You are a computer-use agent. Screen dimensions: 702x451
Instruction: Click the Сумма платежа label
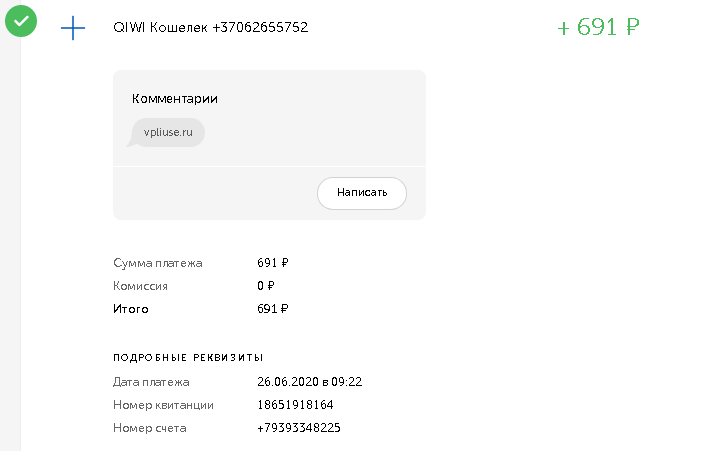(x=158, y=263)
